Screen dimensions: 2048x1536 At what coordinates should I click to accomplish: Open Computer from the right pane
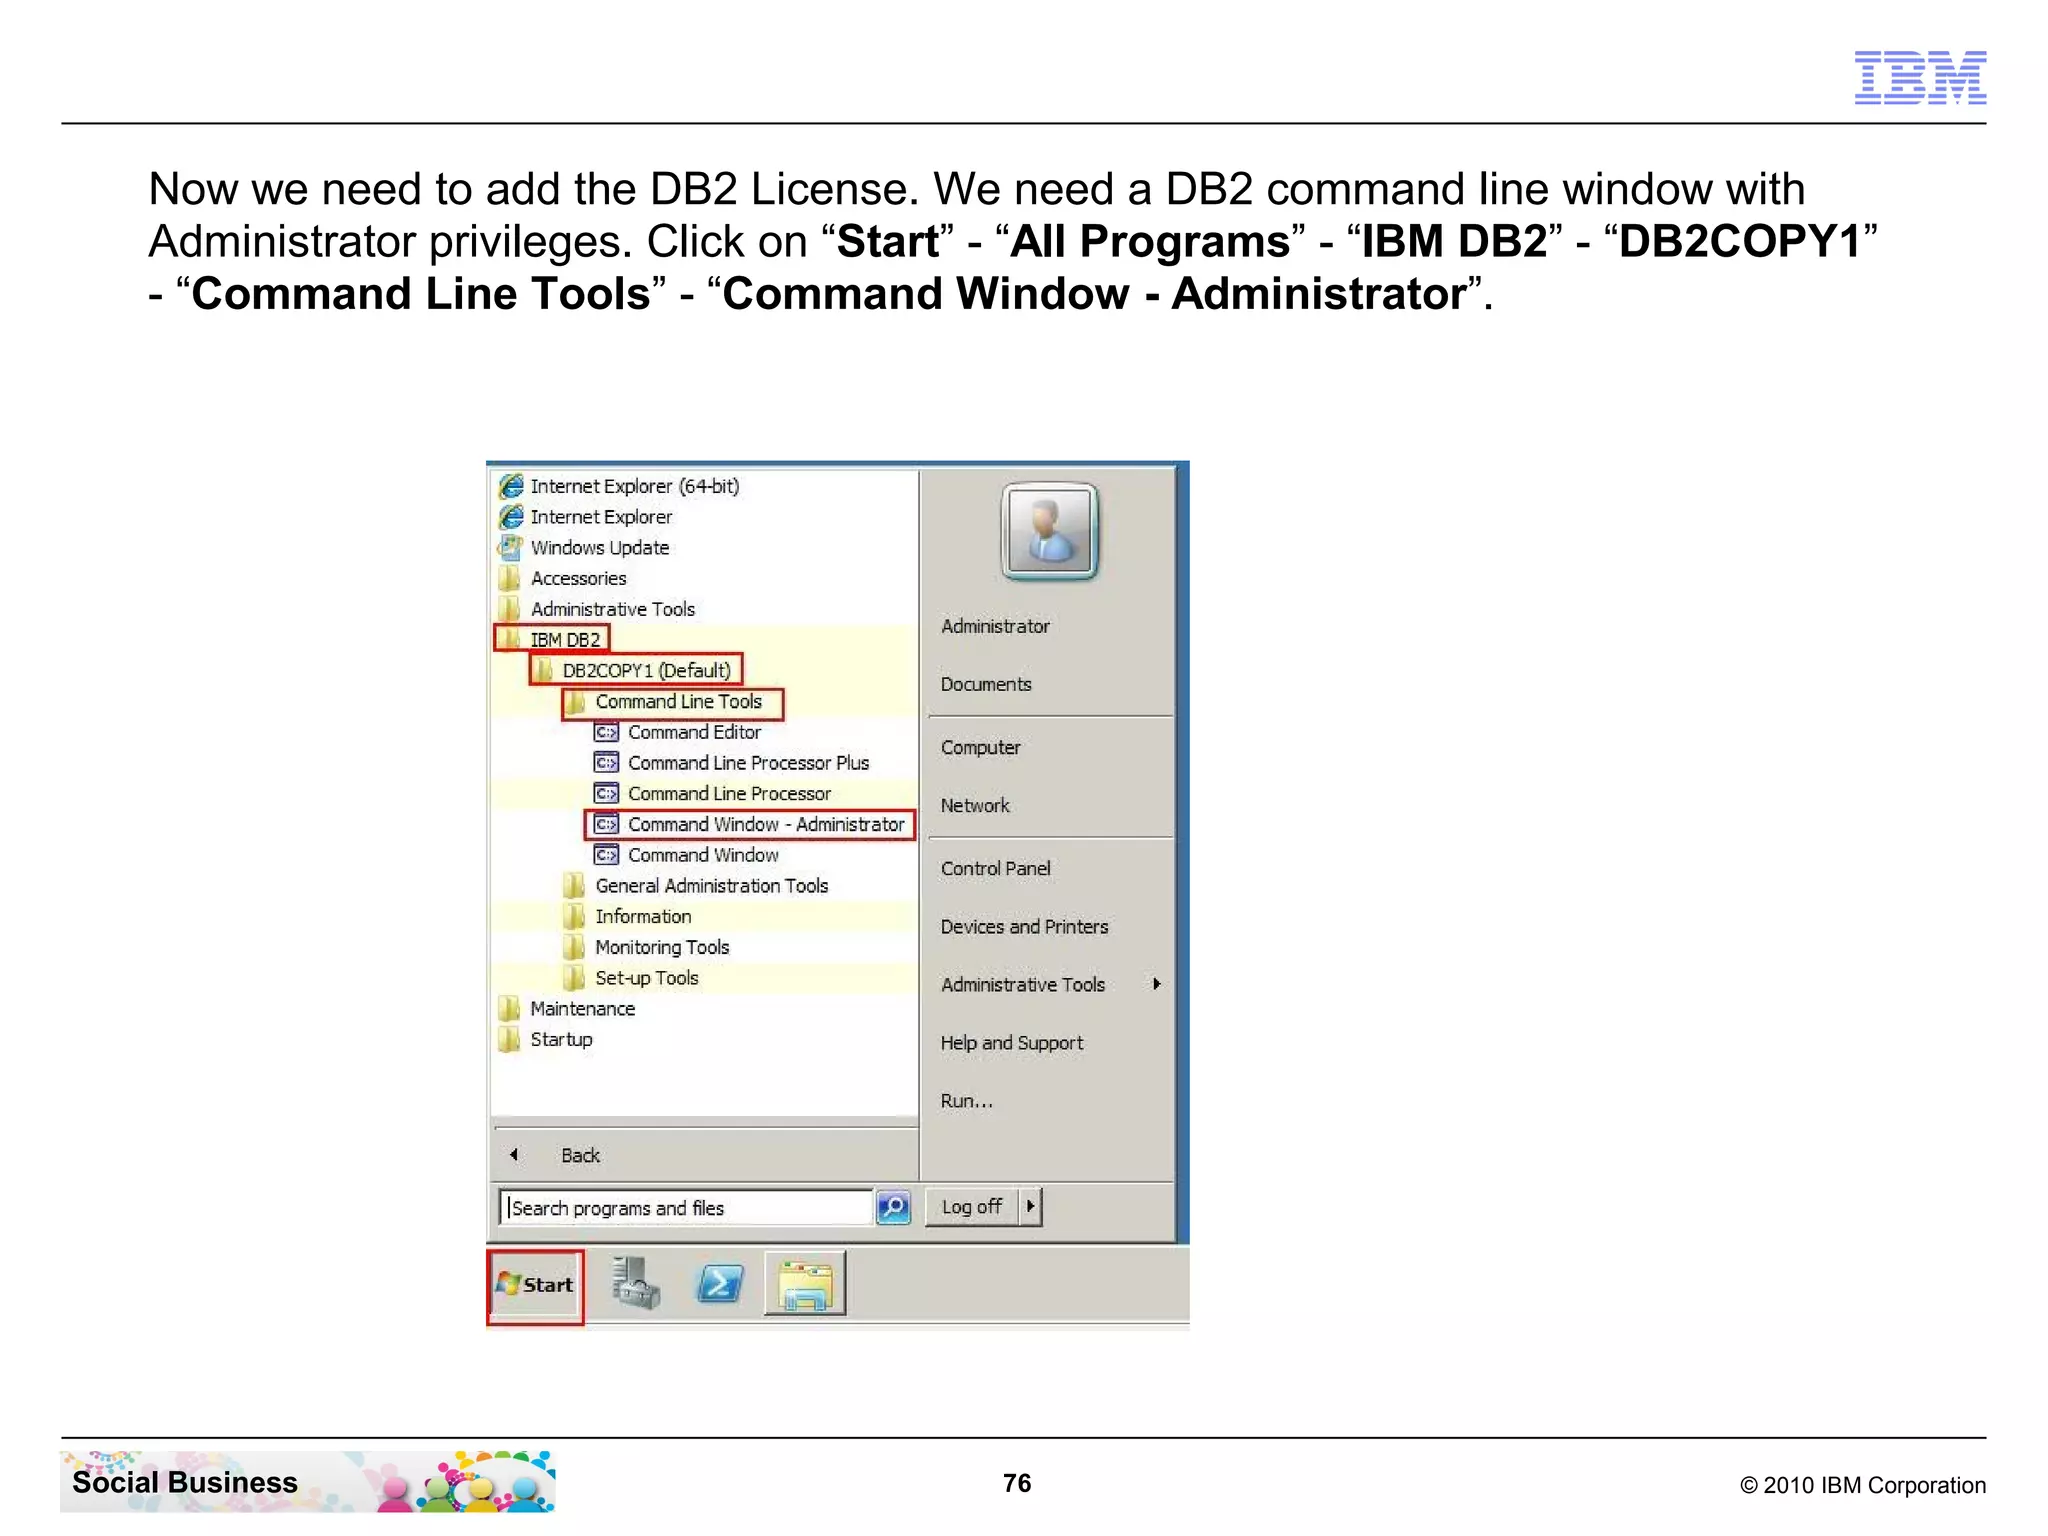pos(980,747)
